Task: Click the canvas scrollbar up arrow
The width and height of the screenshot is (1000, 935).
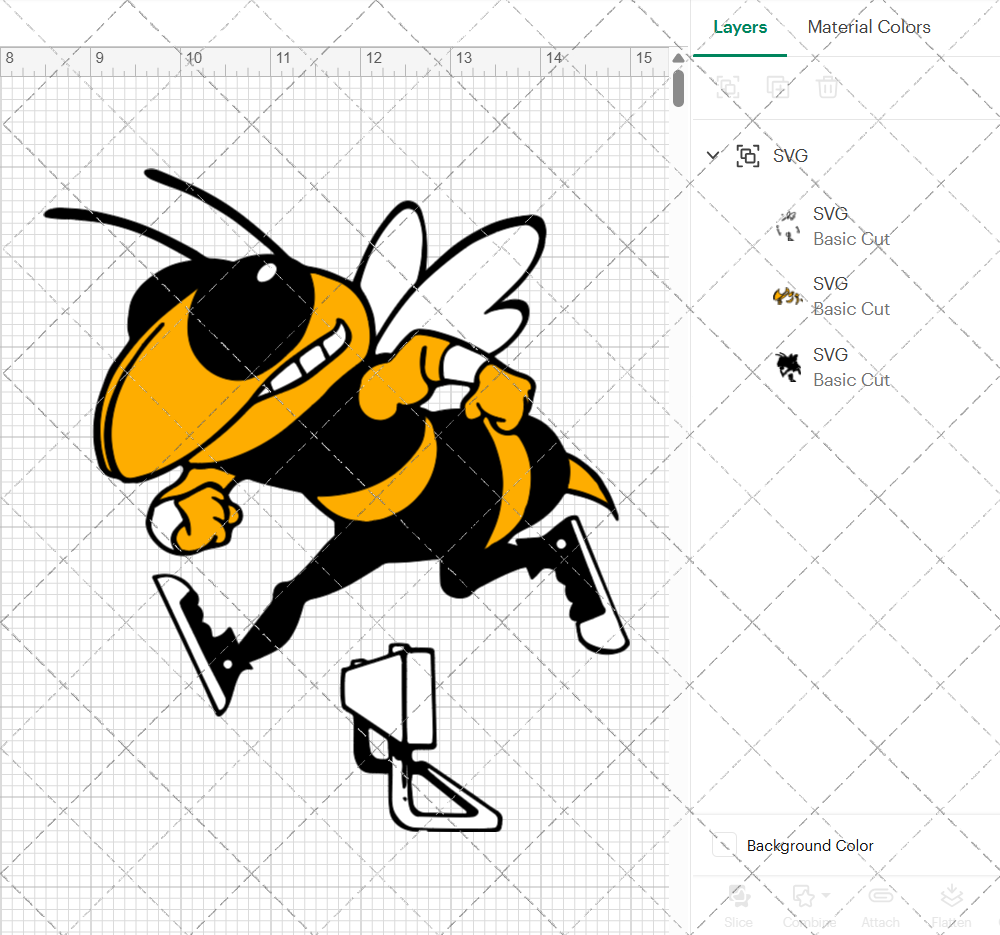Action: (x=679, y=58)
